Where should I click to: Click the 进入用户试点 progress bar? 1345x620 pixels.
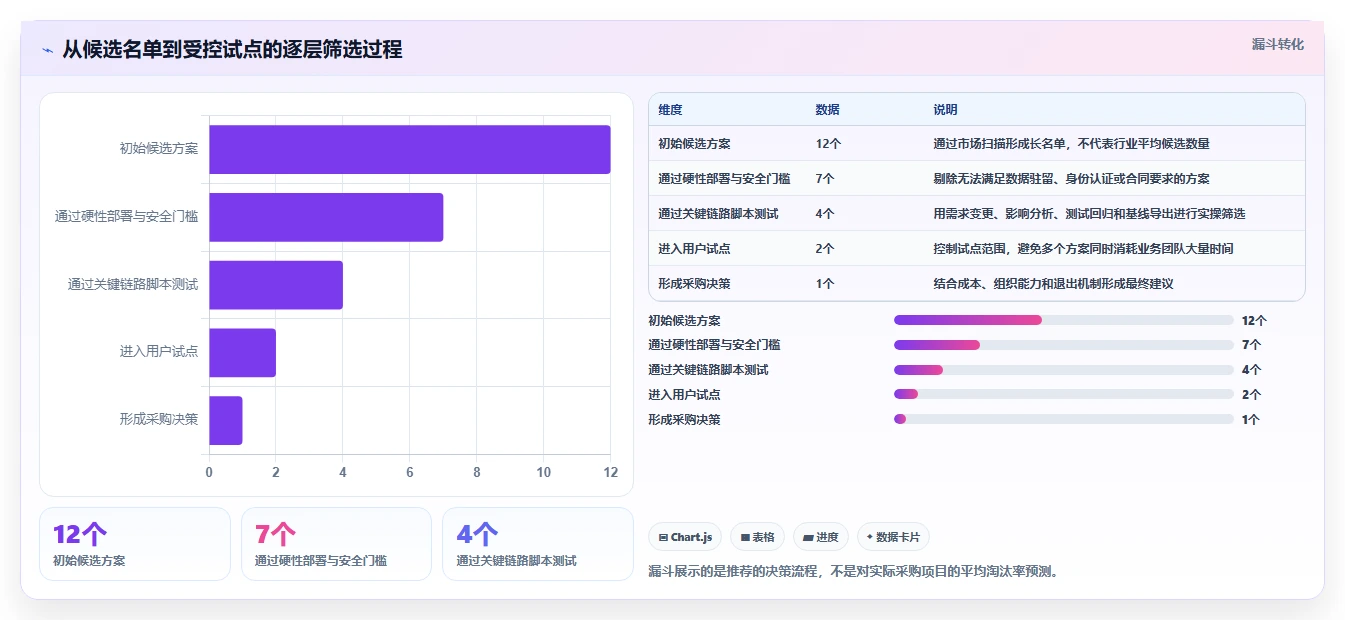click(x=1063, y=395)
